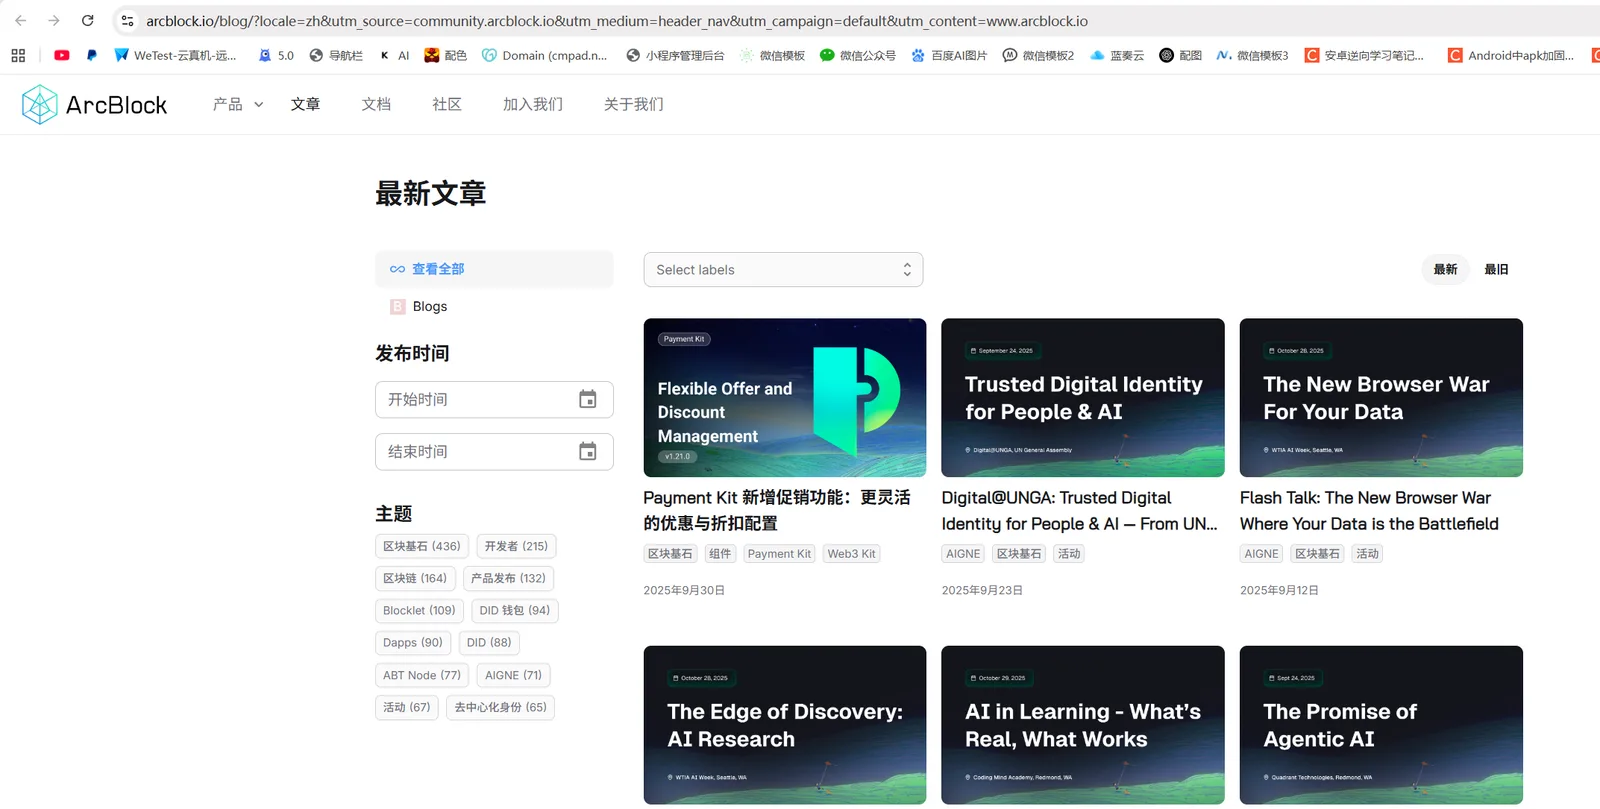Open the 小程序管理后台 bookmark
1600x809 pixels.
(675, 56)
